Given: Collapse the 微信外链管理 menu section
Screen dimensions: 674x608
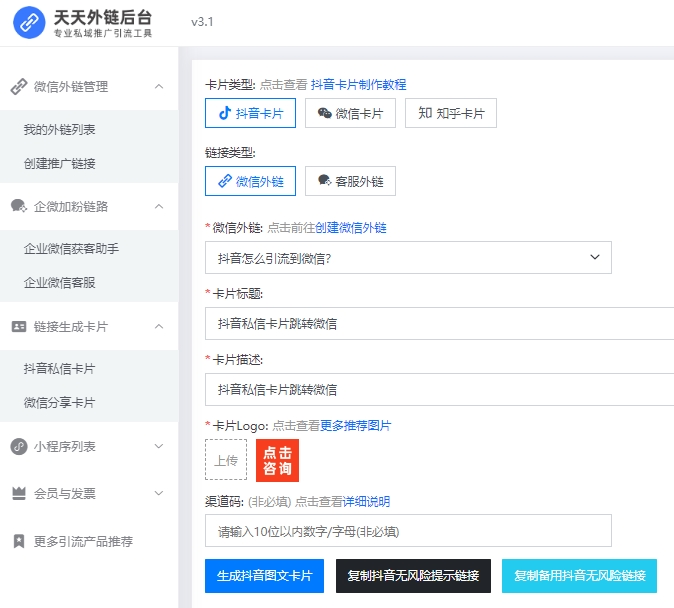Looking at the screenshot, I should coord(159,87).
